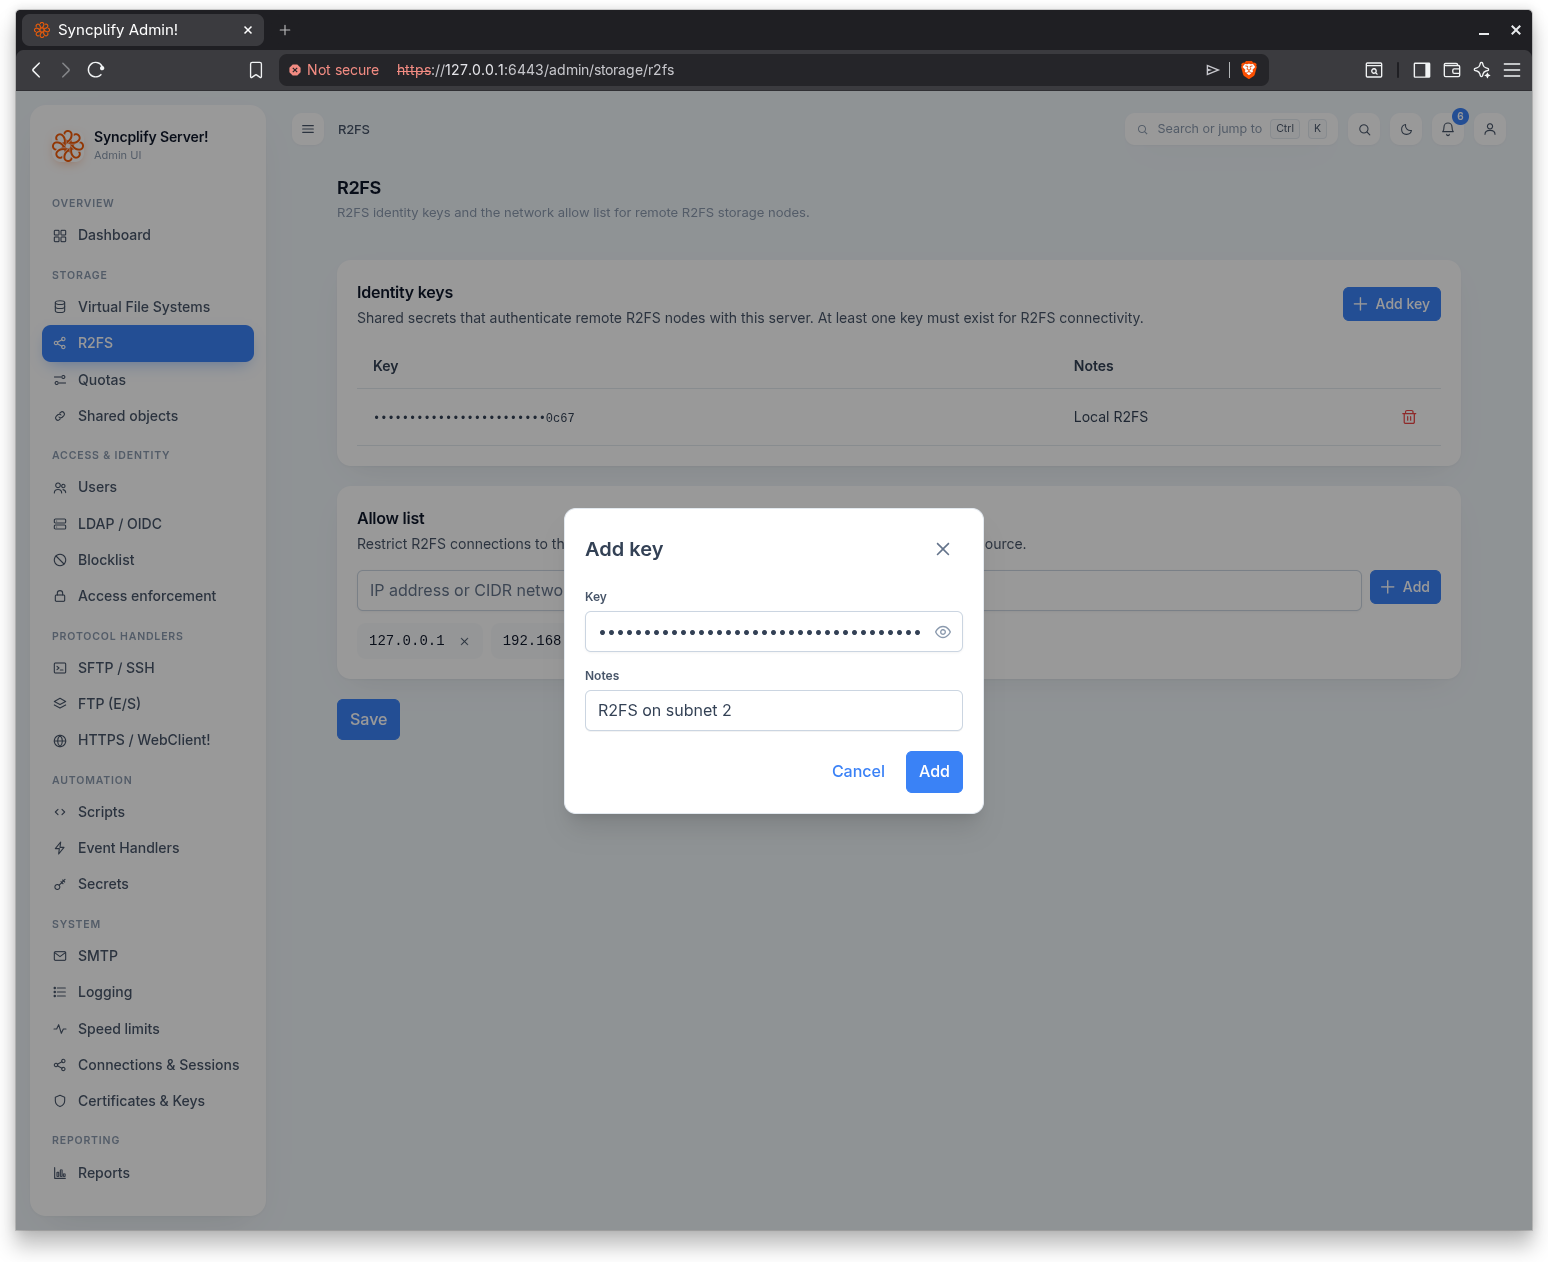Open the browser tab search icon
Viewport: 1548px width, 1262px height.
click(1374, 70)
